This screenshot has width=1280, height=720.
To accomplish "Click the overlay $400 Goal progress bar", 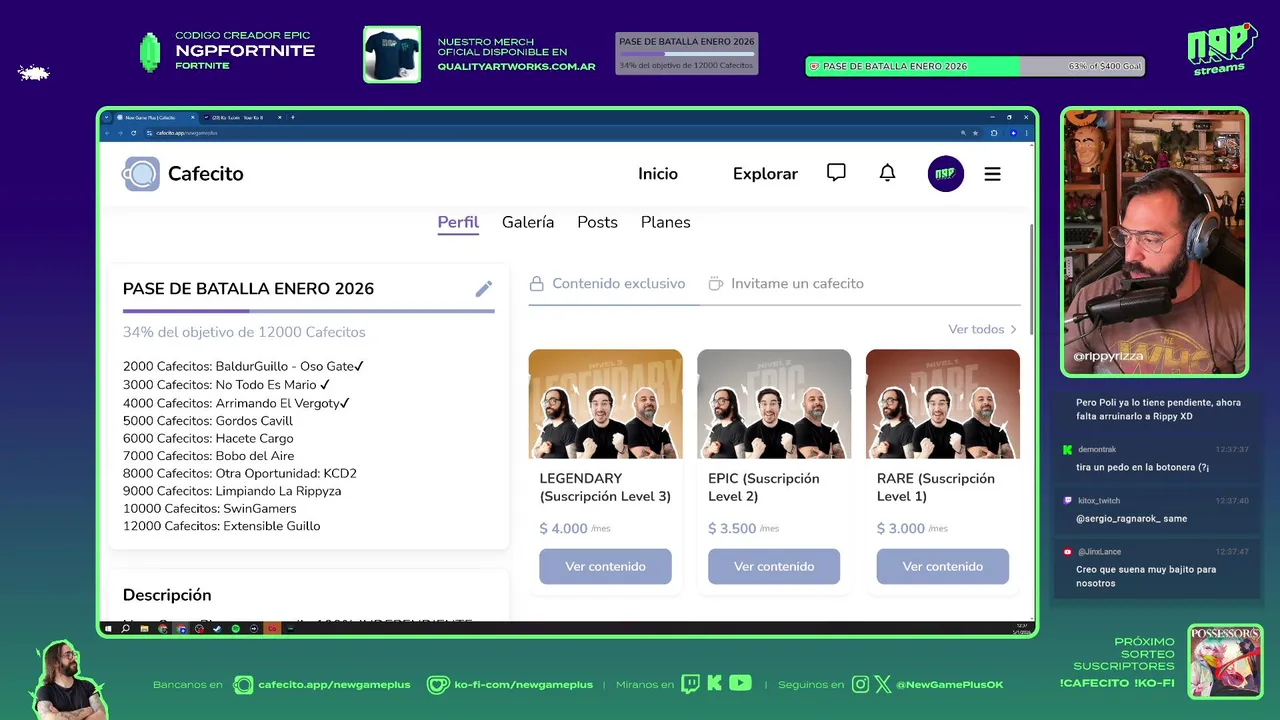I will point(975,66).
